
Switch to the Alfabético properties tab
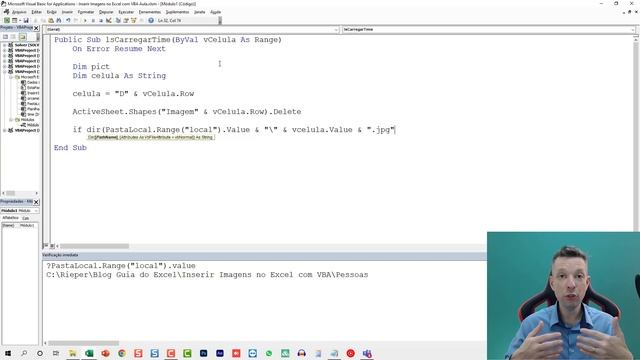coord(10,218)
